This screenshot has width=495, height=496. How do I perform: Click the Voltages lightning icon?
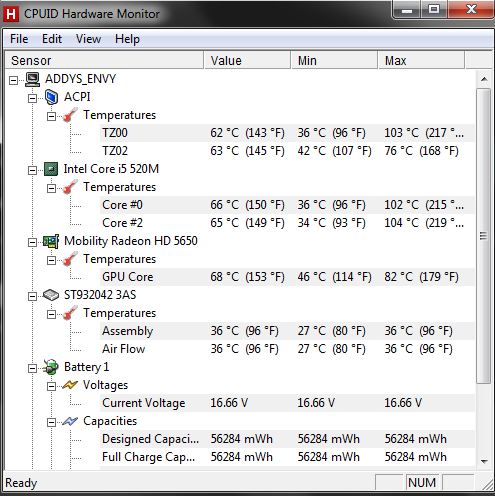tap(70, 385)
